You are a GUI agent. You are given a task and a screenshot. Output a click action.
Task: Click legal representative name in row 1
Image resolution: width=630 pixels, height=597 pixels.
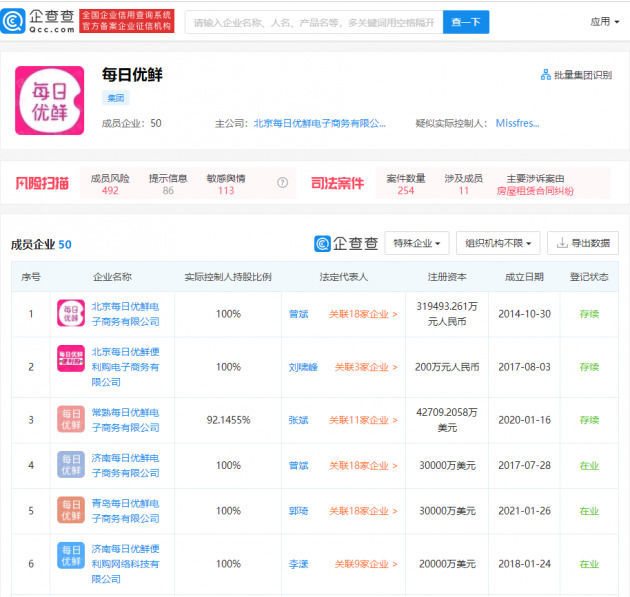(299, 314)
